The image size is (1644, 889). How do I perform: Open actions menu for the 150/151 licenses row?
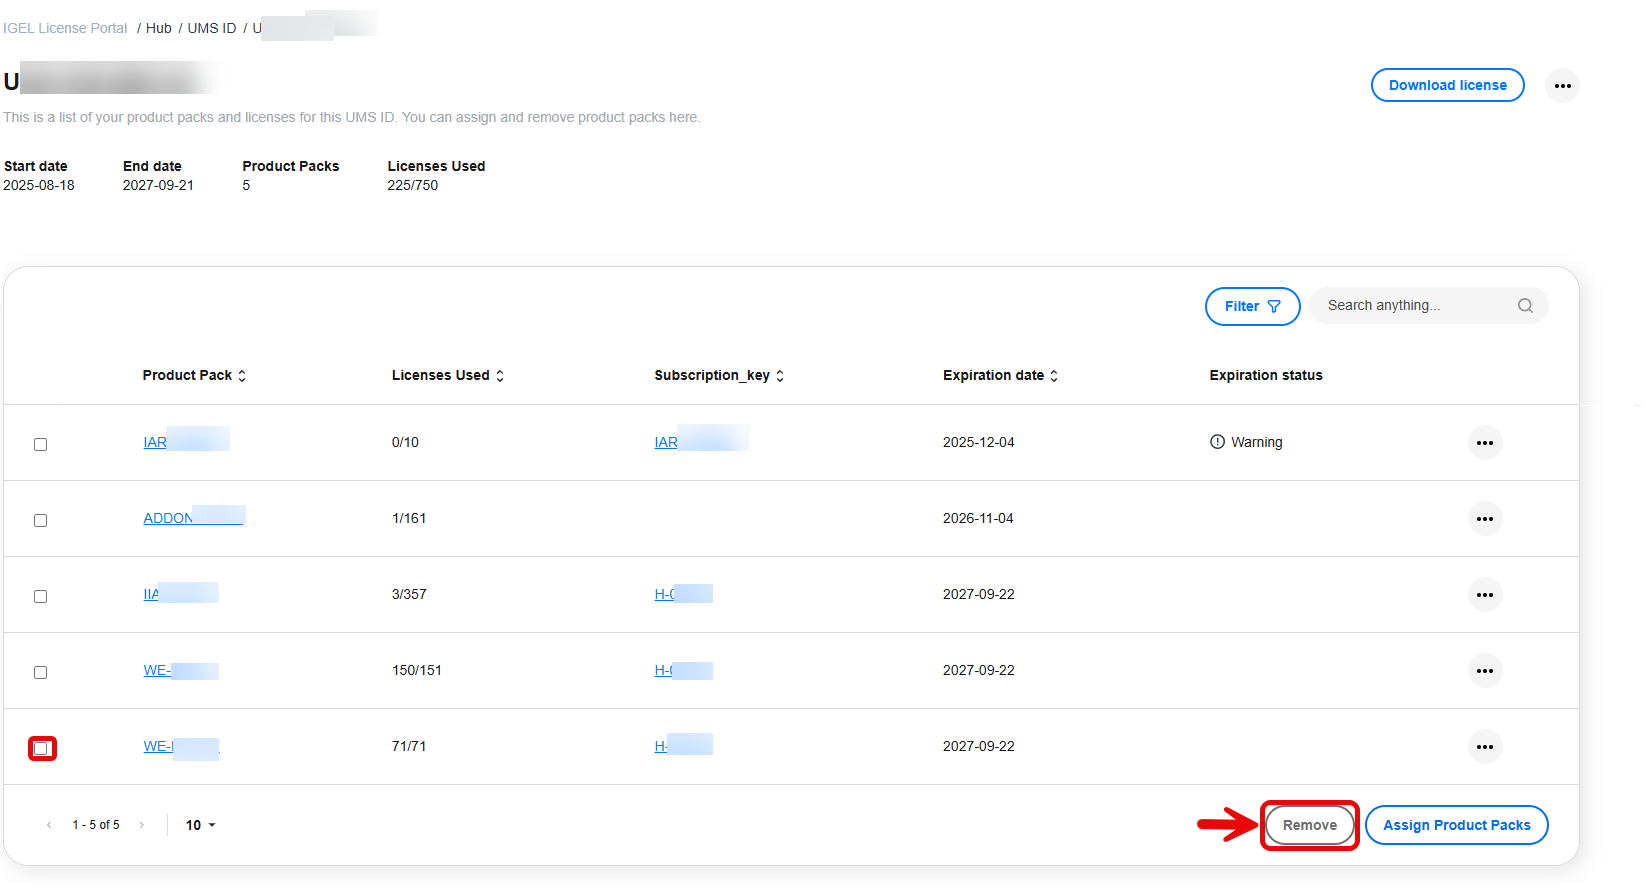(1484, 671)
